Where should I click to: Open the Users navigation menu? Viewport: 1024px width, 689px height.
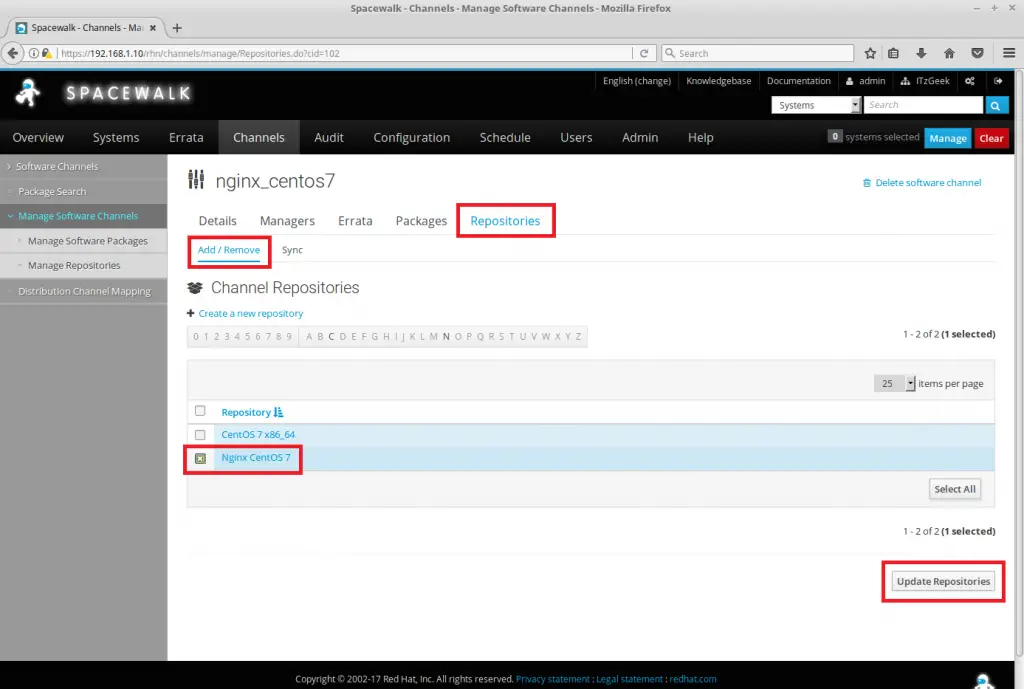(576, 138)
